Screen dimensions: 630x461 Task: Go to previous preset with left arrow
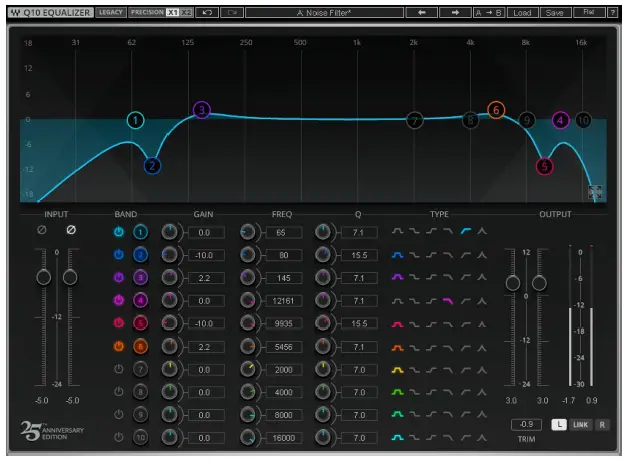422,13
